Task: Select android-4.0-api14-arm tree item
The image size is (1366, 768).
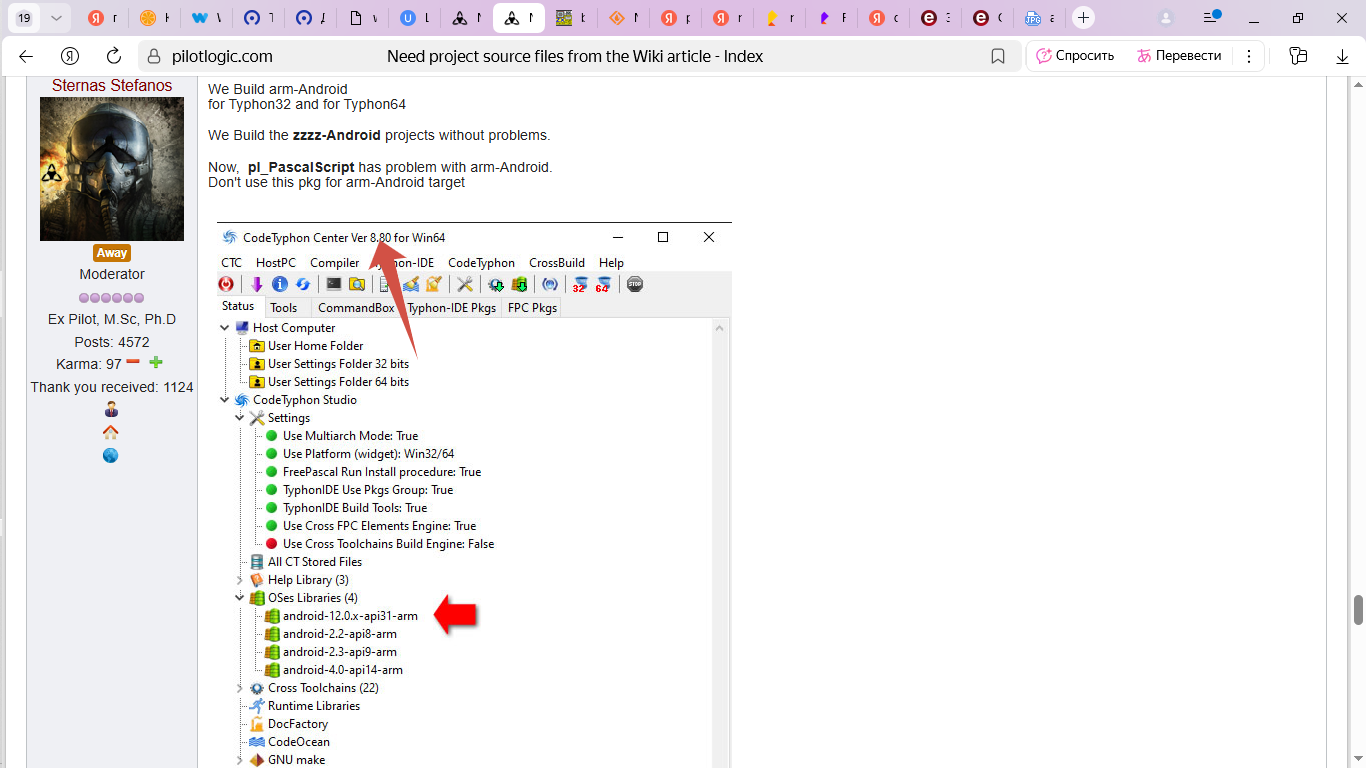Action: (x=343, y=670)
